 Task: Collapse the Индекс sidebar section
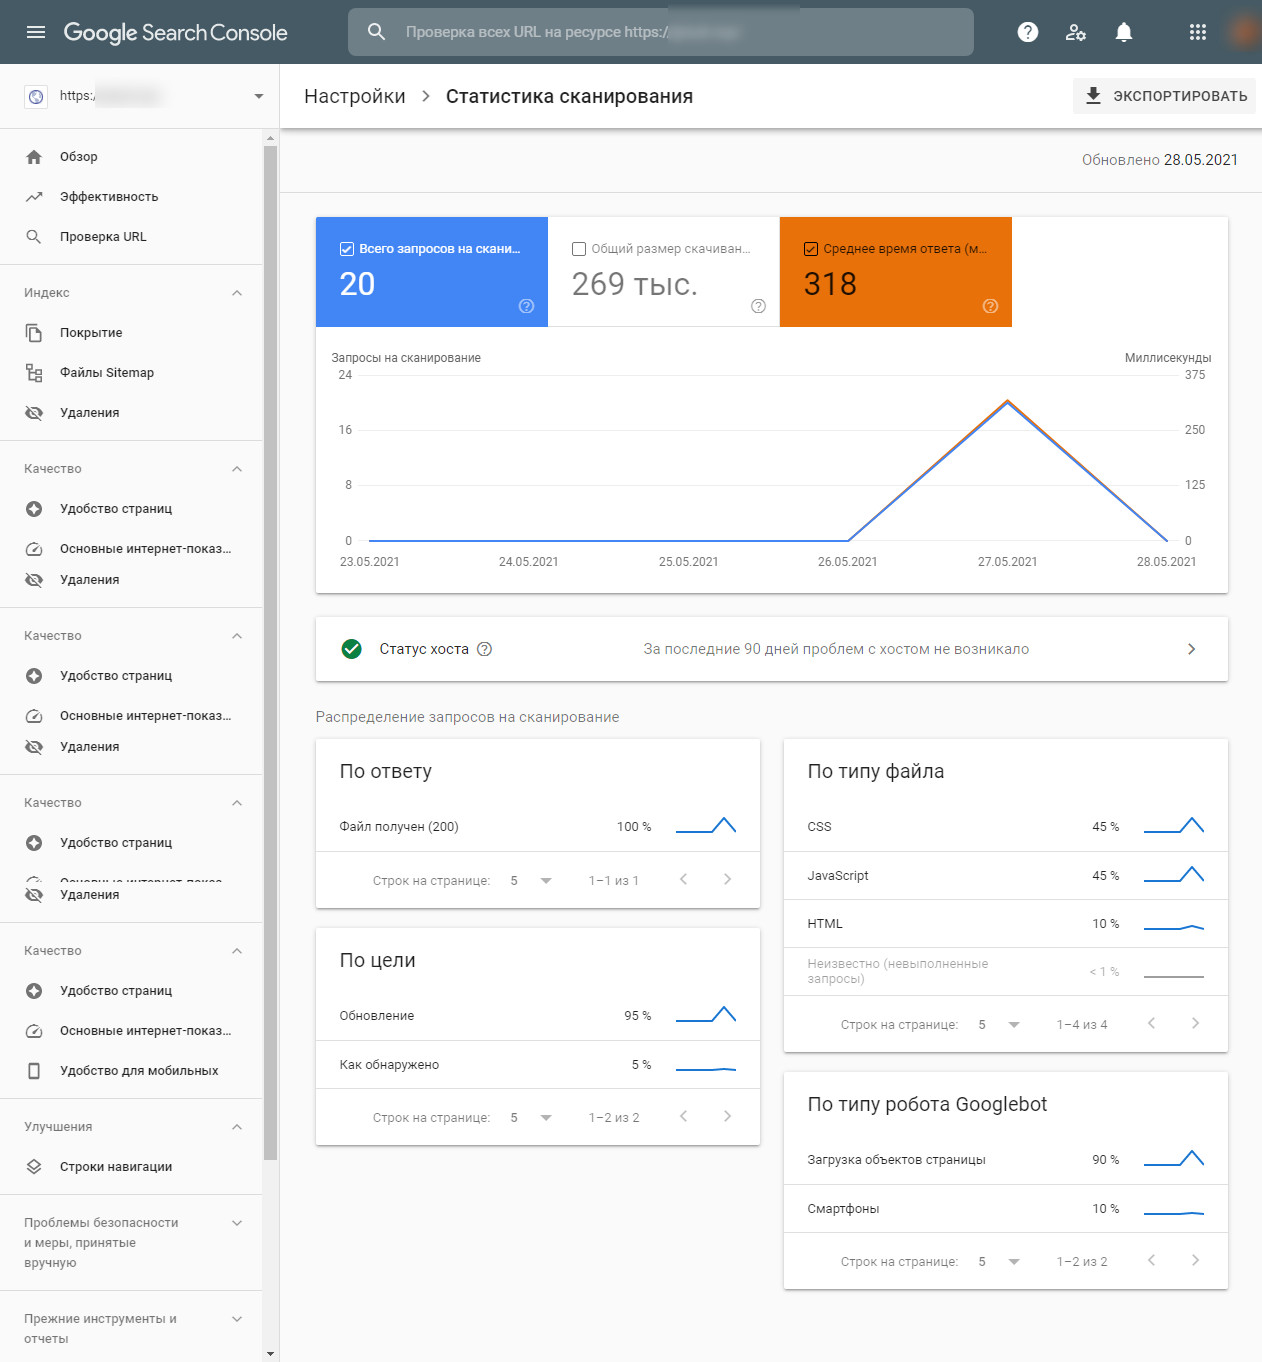pyautogui.click(x=237, y=293)
